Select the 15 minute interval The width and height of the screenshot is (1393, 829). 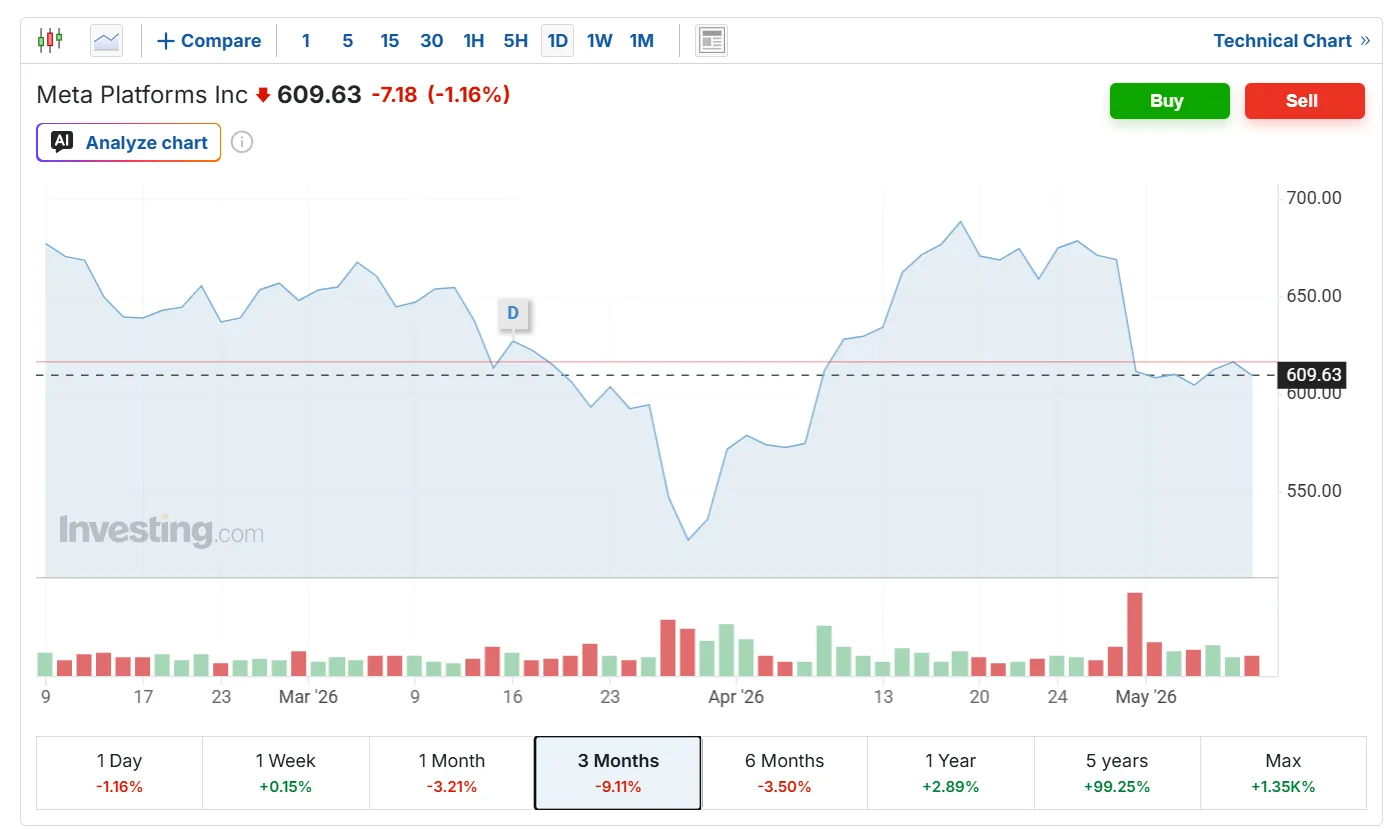[390, 41]
